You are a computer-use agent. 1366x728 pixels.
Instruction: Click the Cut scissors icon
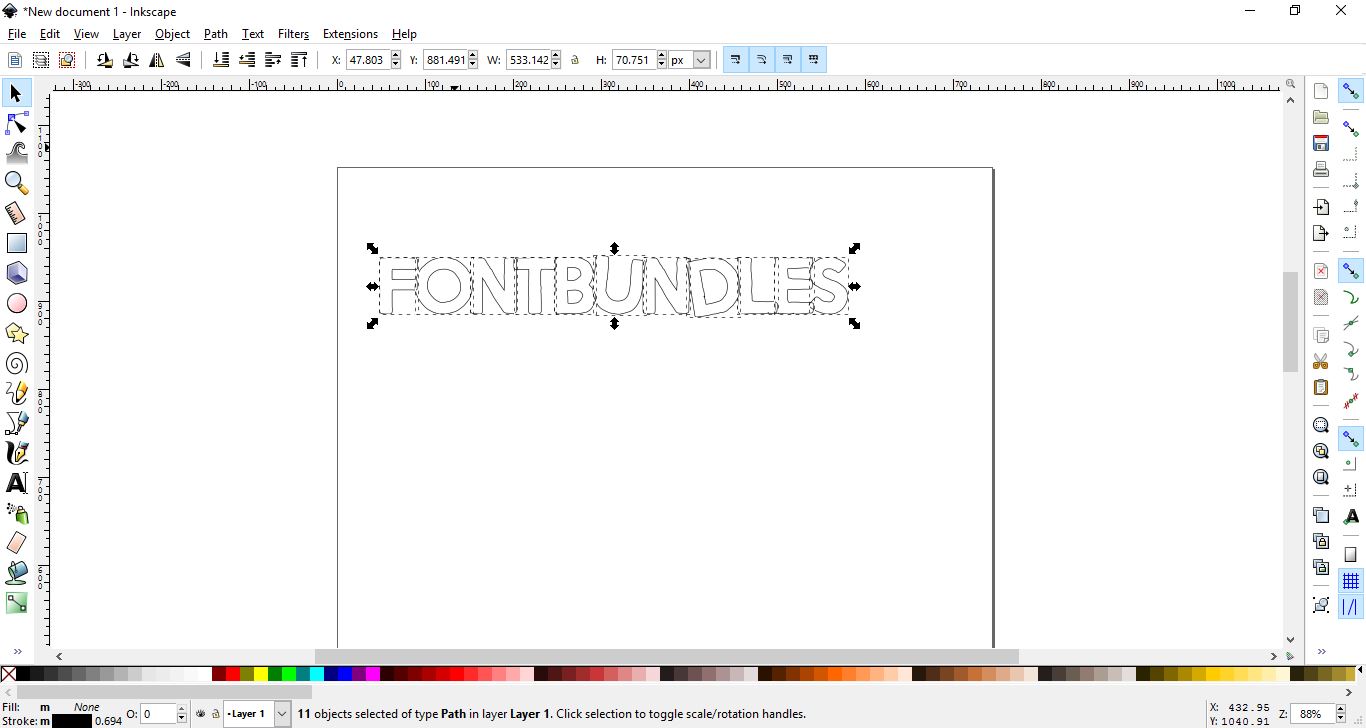point(1321,361)
